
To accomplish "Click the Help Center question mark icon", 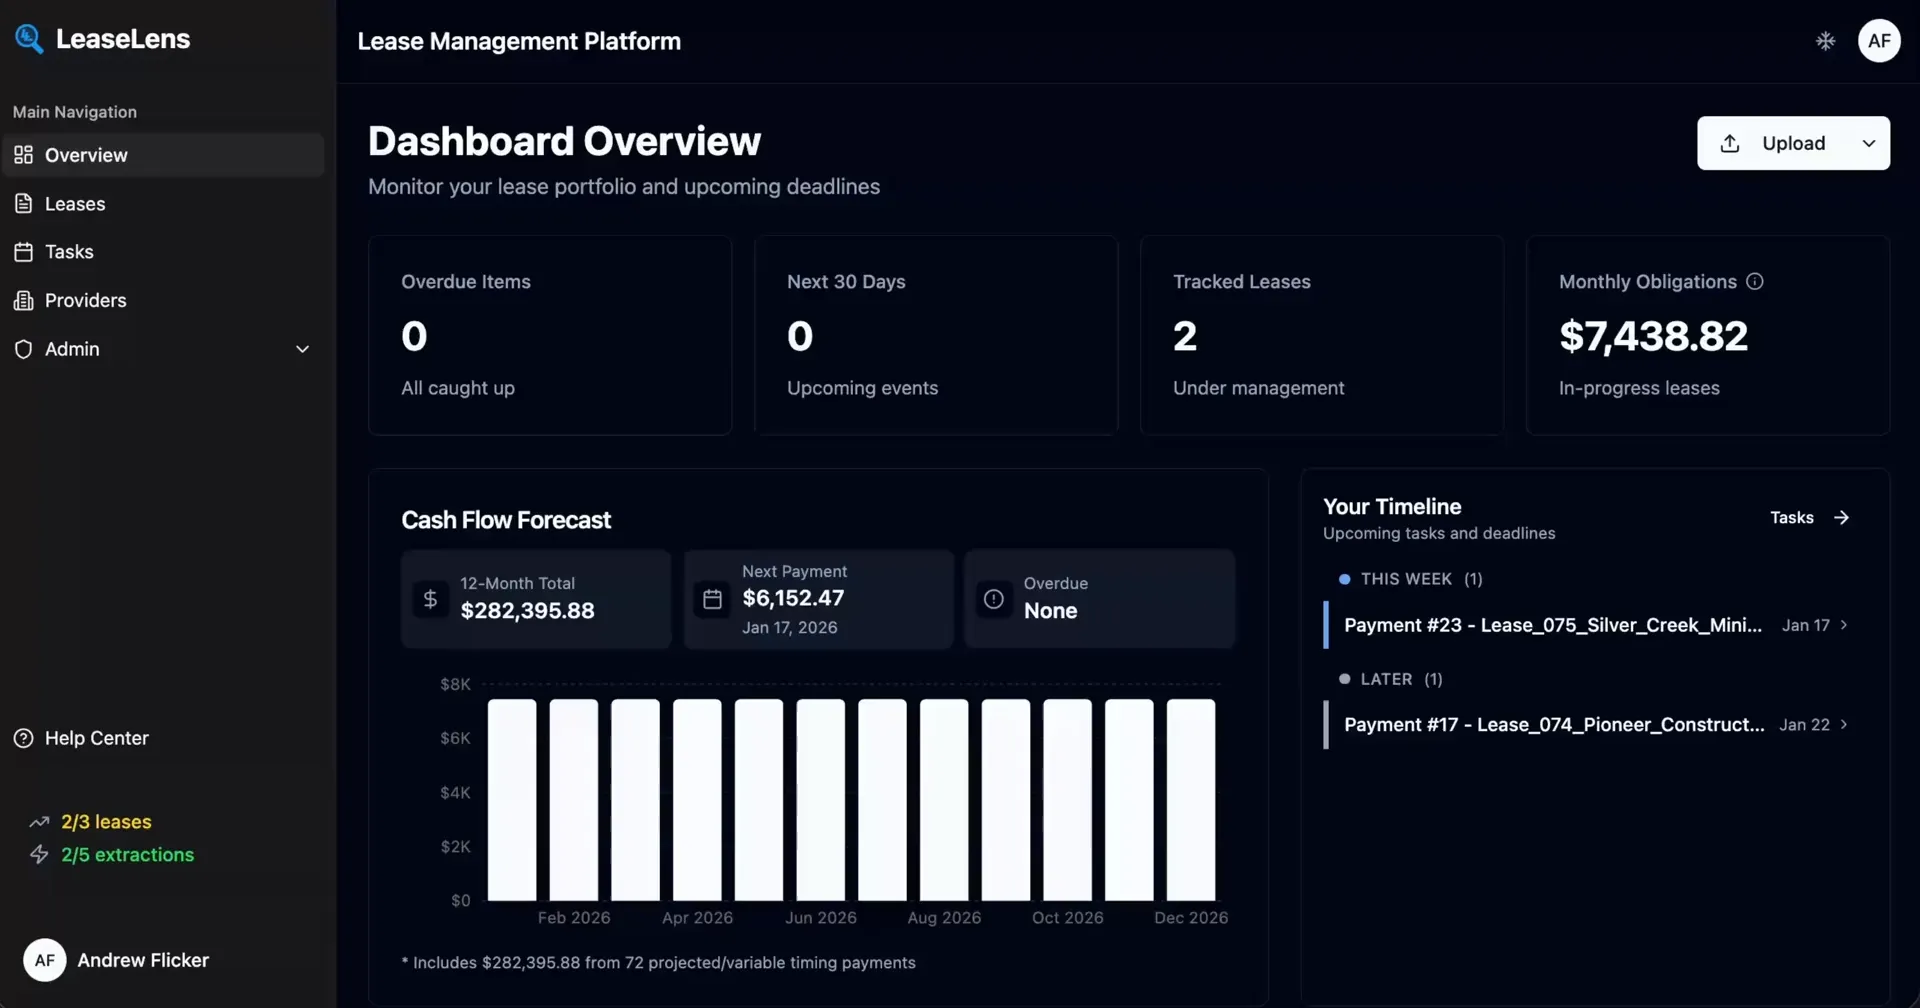I will 24,738.
